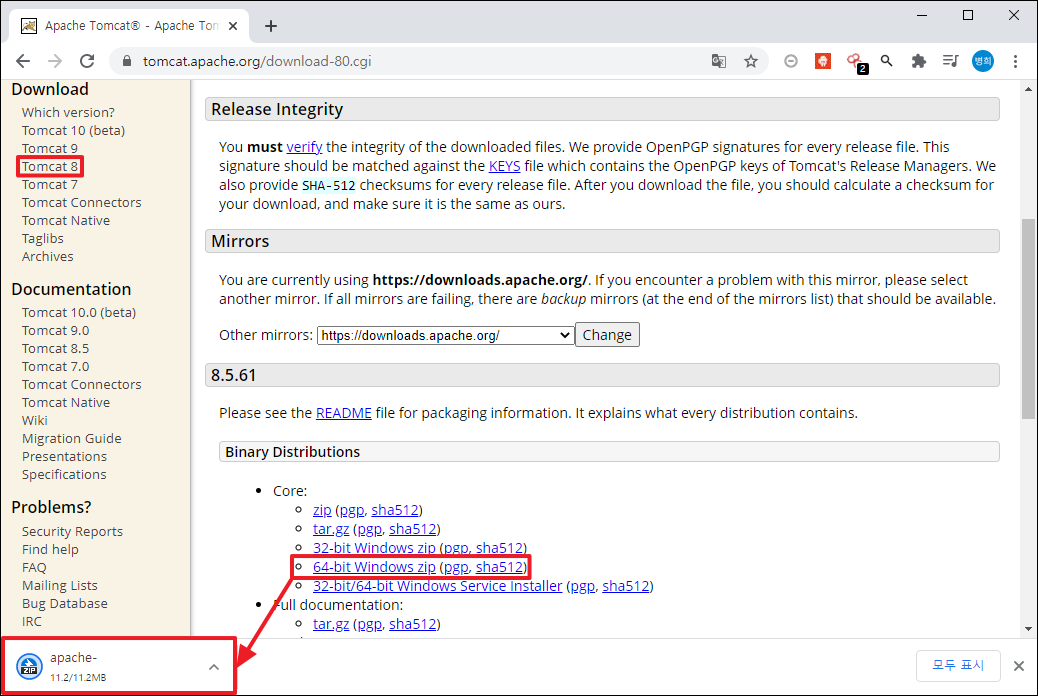1038x696 pixels.
Task: Open Tomcat 8 download link
Action: (50, 166)
